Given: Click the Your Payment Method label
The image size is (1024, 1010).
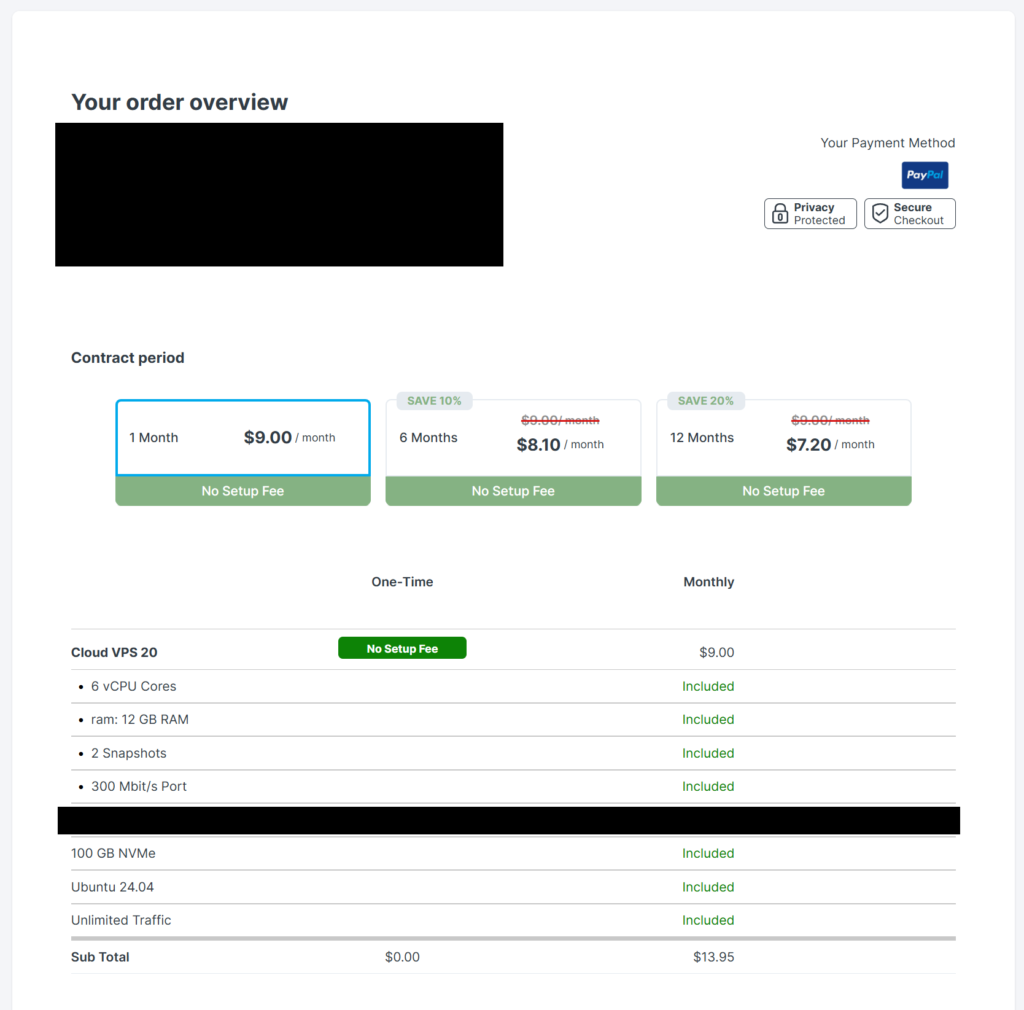Looking at the screenshot, I should (888, 142).
